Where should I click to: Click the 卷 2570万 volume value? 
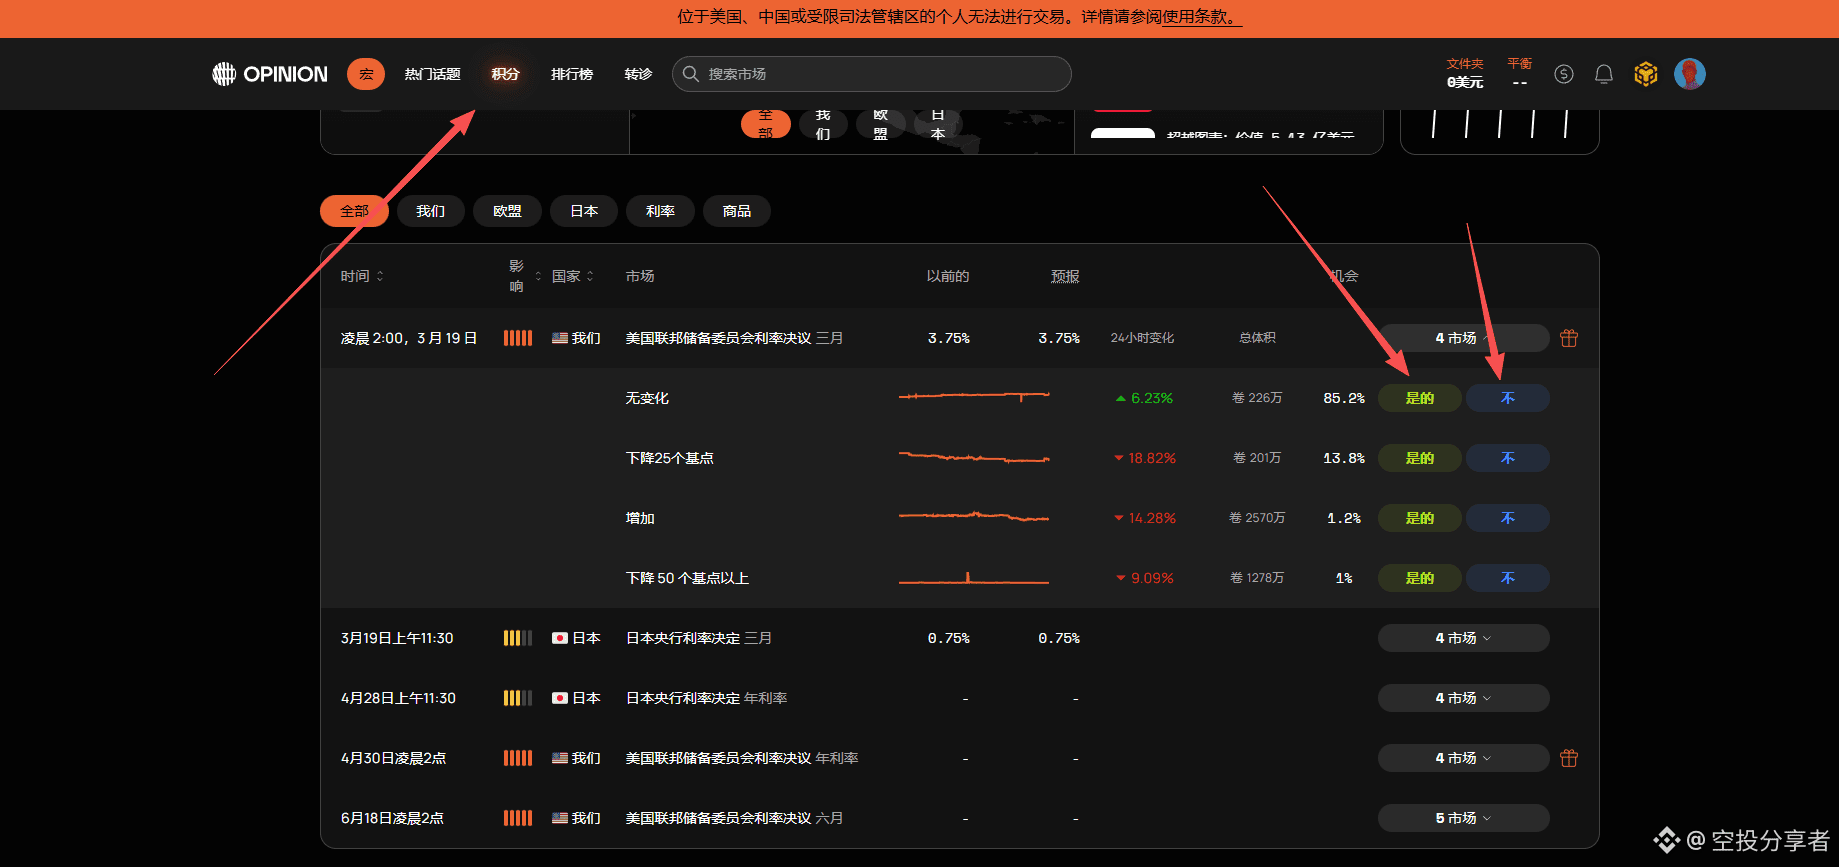tap(1257, 518)
